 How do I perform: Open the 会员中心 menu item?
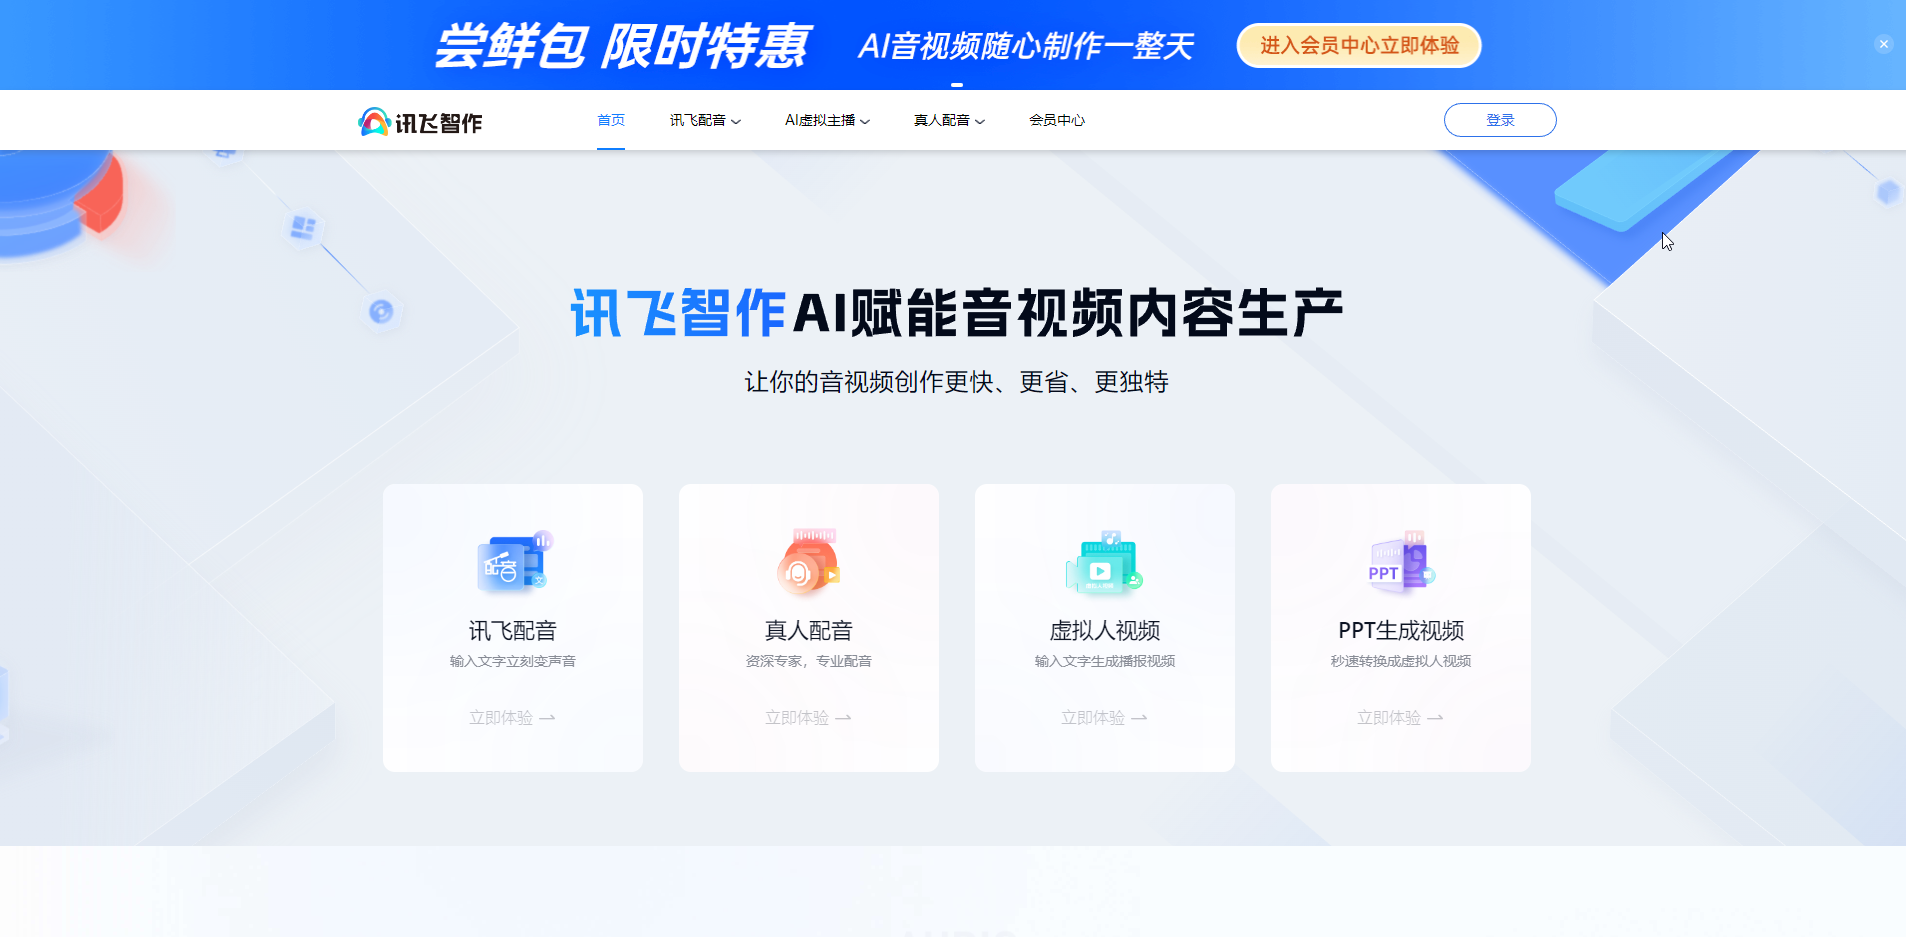coord(1057,120)
